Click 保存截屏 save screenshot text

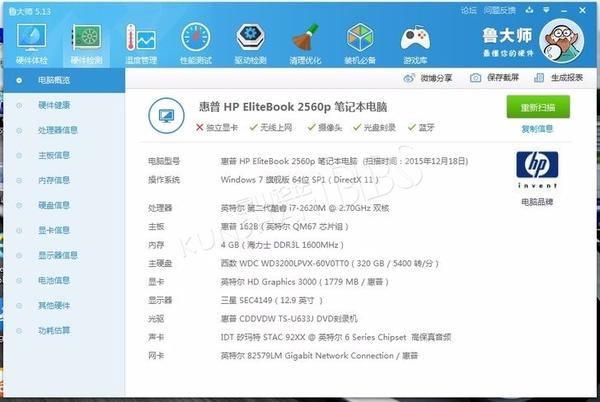[x=502, y=78]
